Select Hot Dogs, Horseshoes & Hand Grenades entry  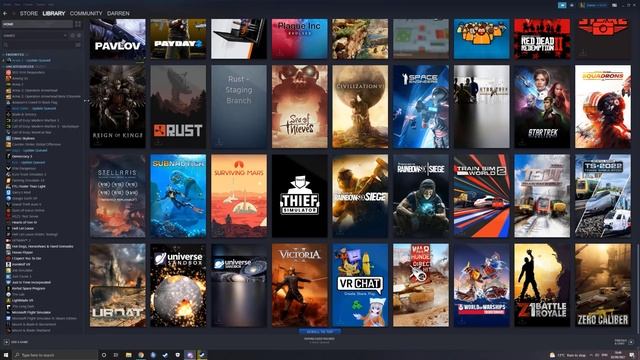point(43,247)
